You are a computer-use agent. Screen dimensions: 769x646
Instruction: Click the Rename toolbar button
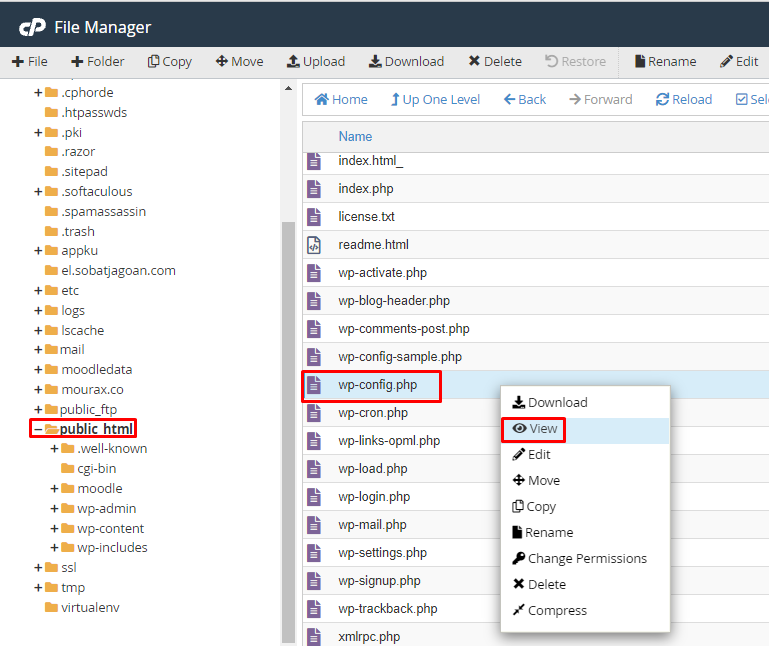coord(666,62)
